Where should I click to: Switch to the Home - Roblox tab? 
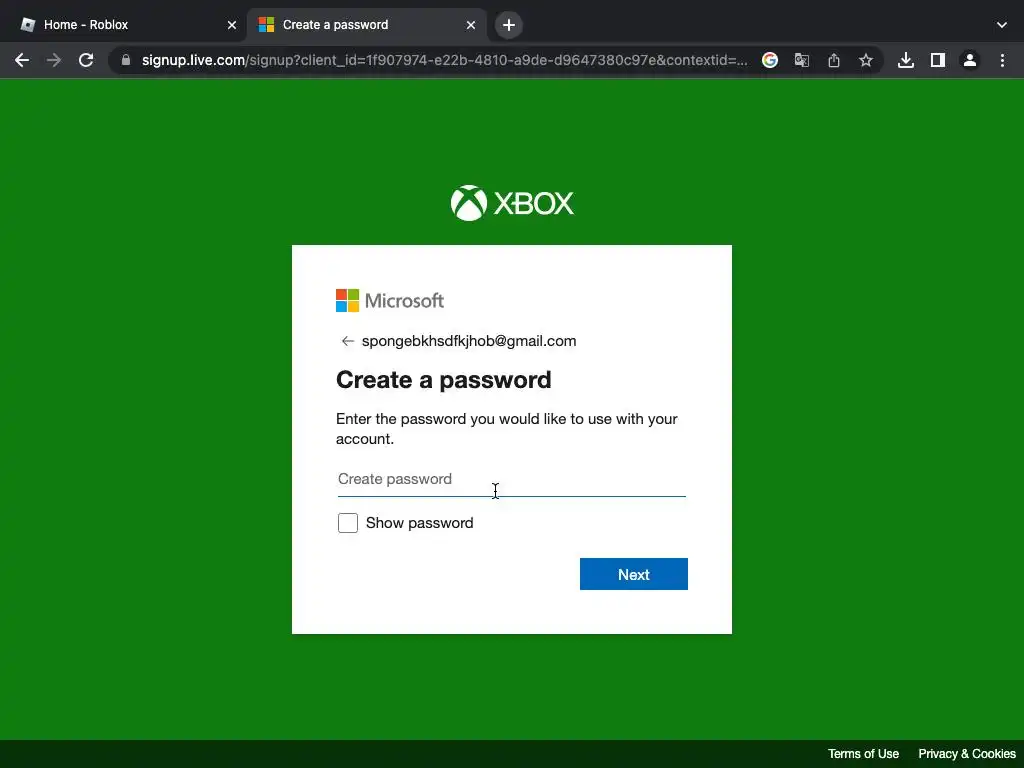pyautogui.click(x=124, y=25)
